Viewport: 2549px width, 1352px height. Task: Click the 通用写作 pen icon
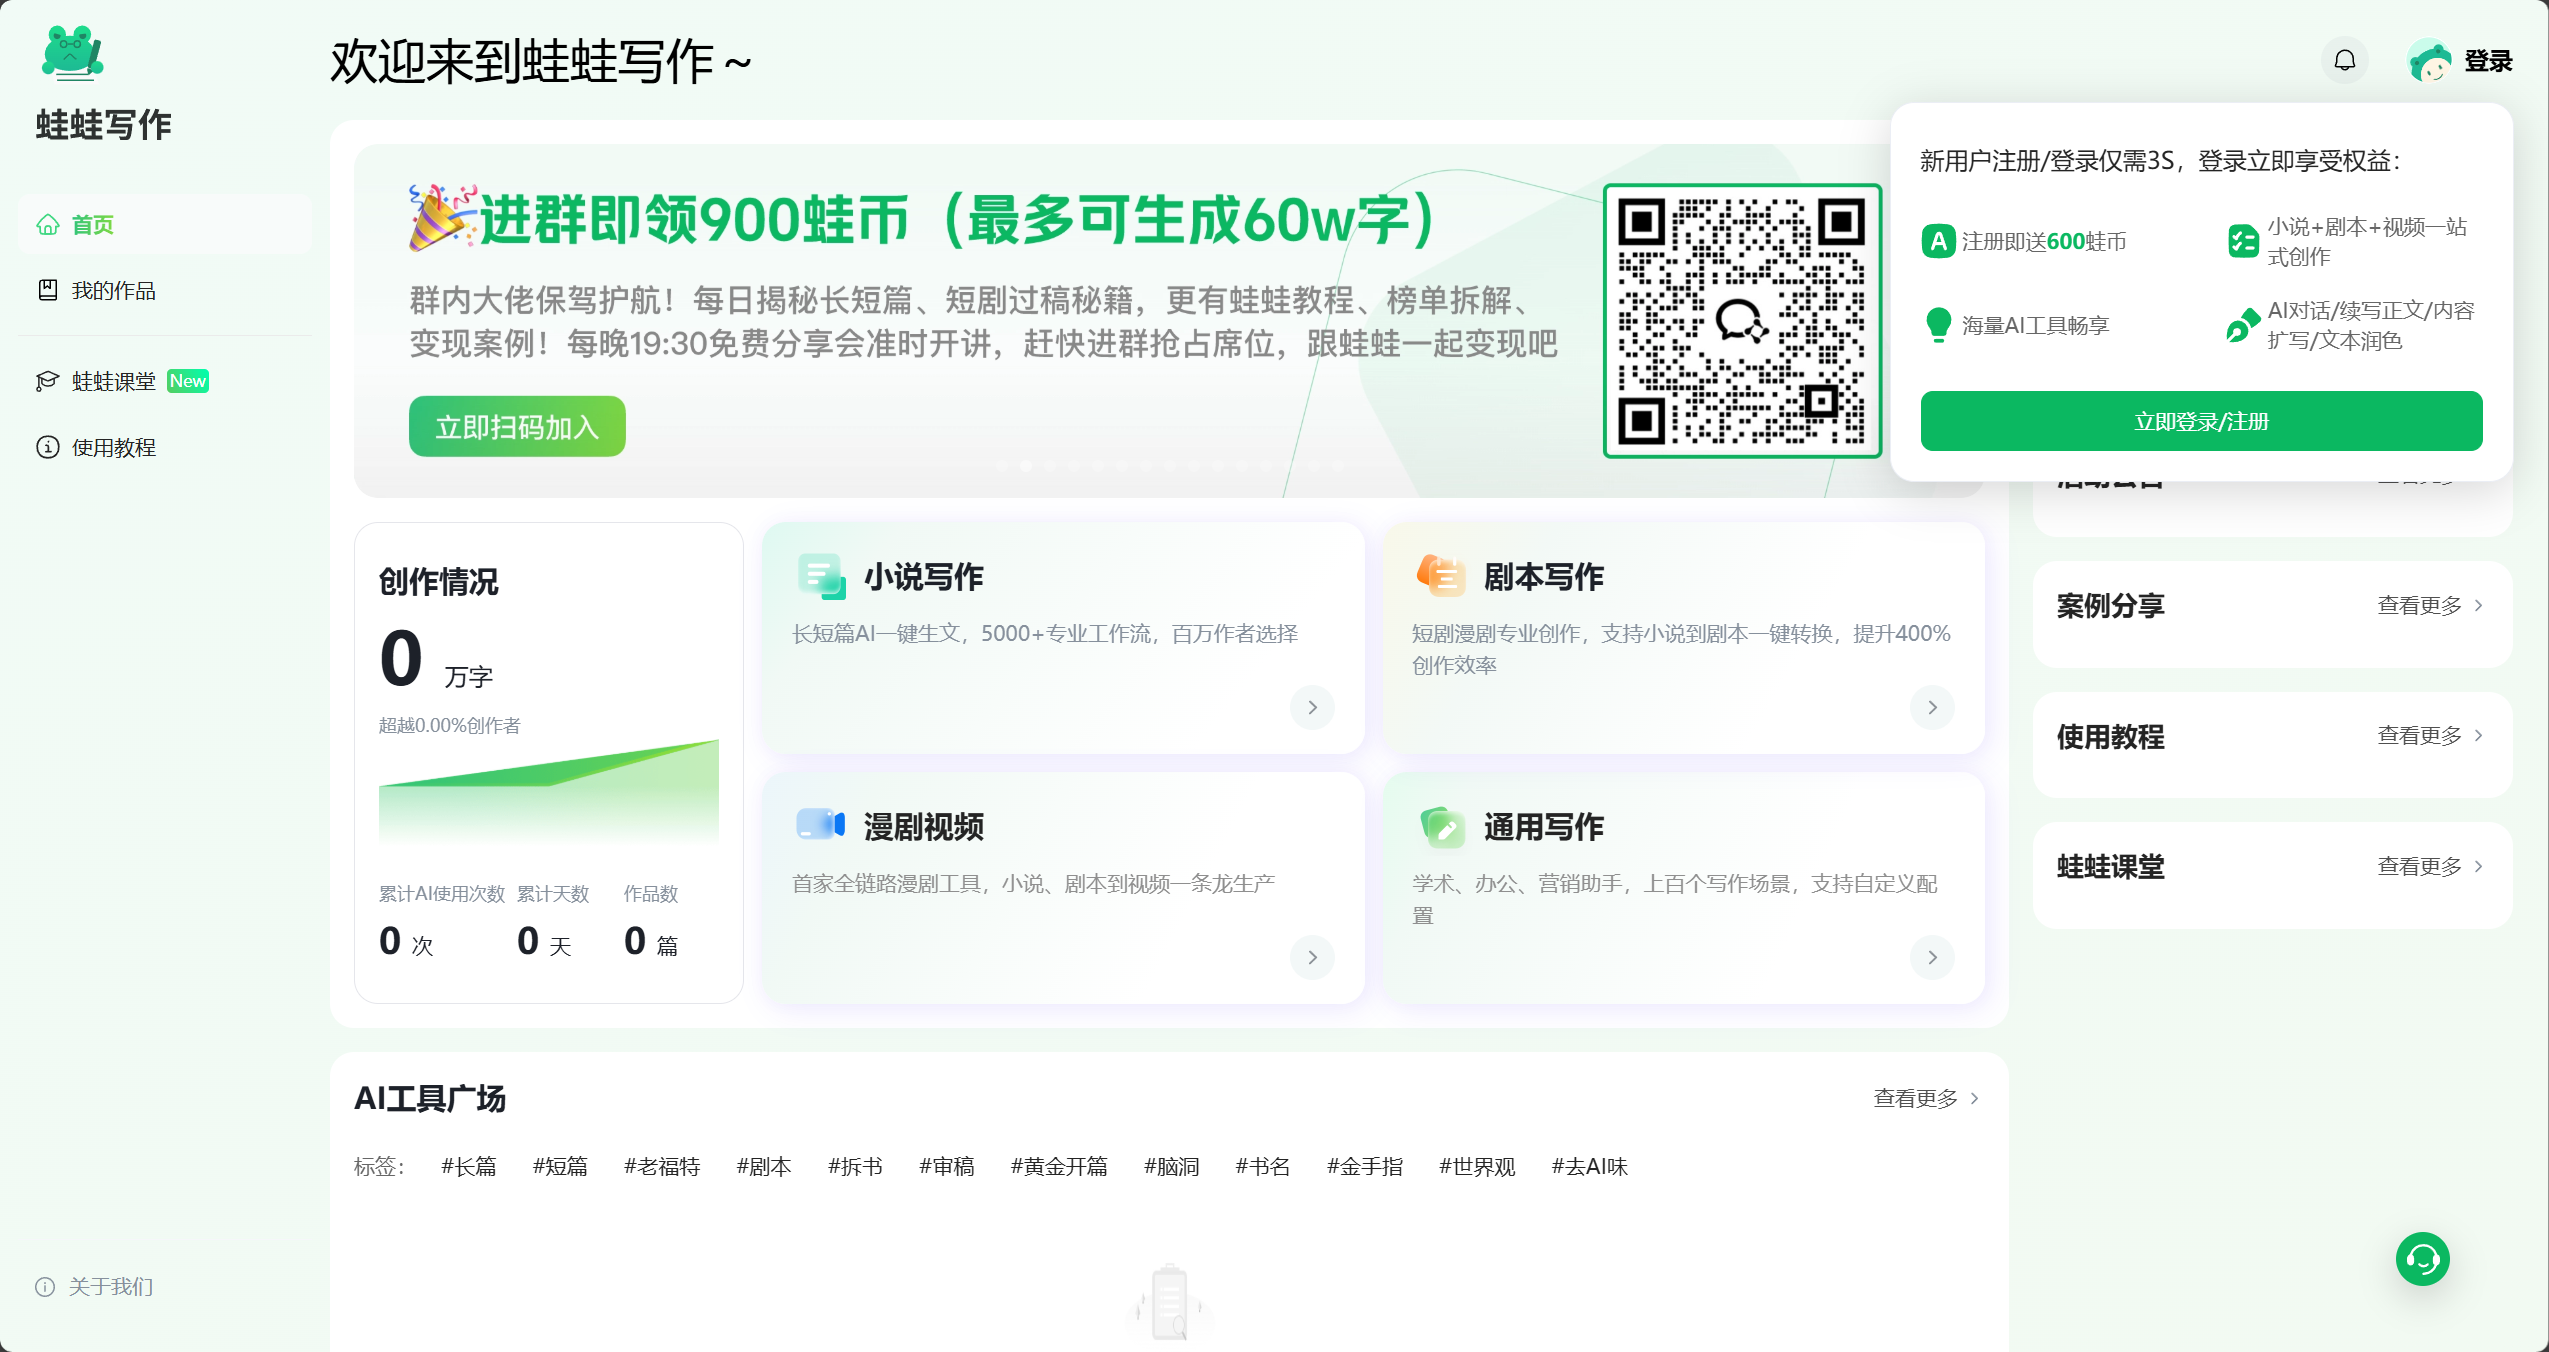1440,826
